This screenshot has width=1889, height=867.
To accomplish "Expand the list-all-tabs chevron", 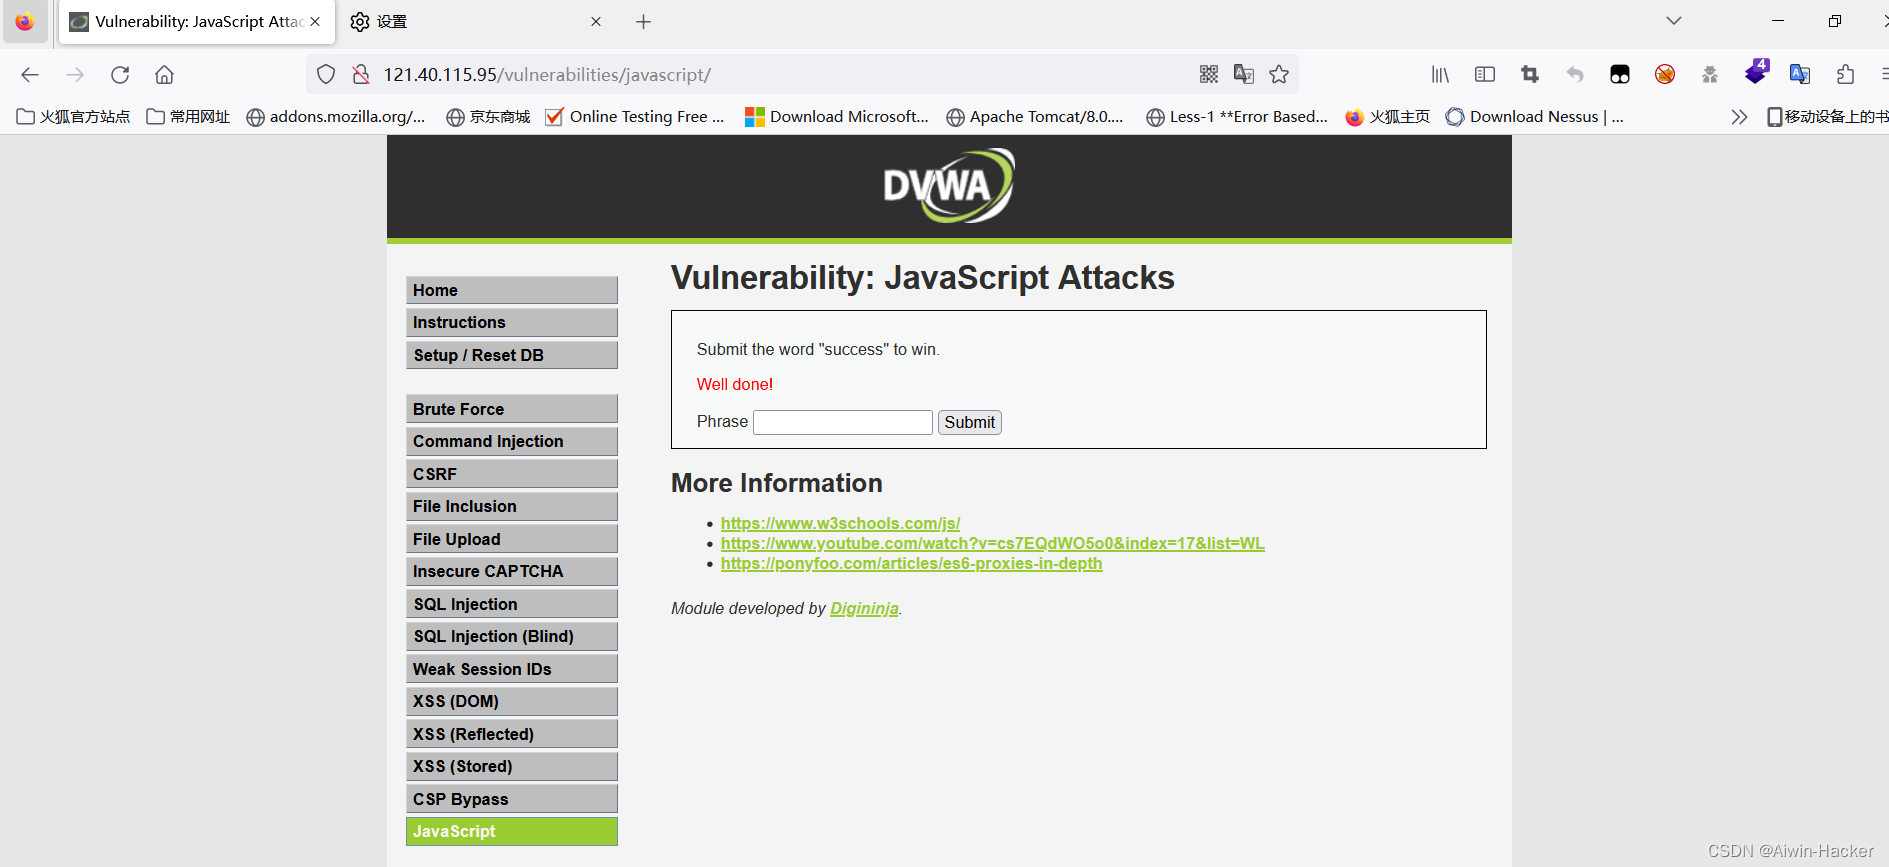I will tap(1674, 21).
